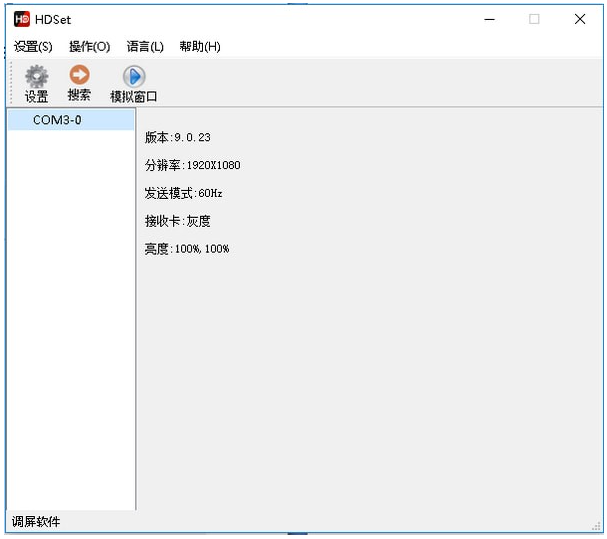The image size is (607, 539).
Task: Click the resize grip in status bar corner
Action: tap(596, 526)
